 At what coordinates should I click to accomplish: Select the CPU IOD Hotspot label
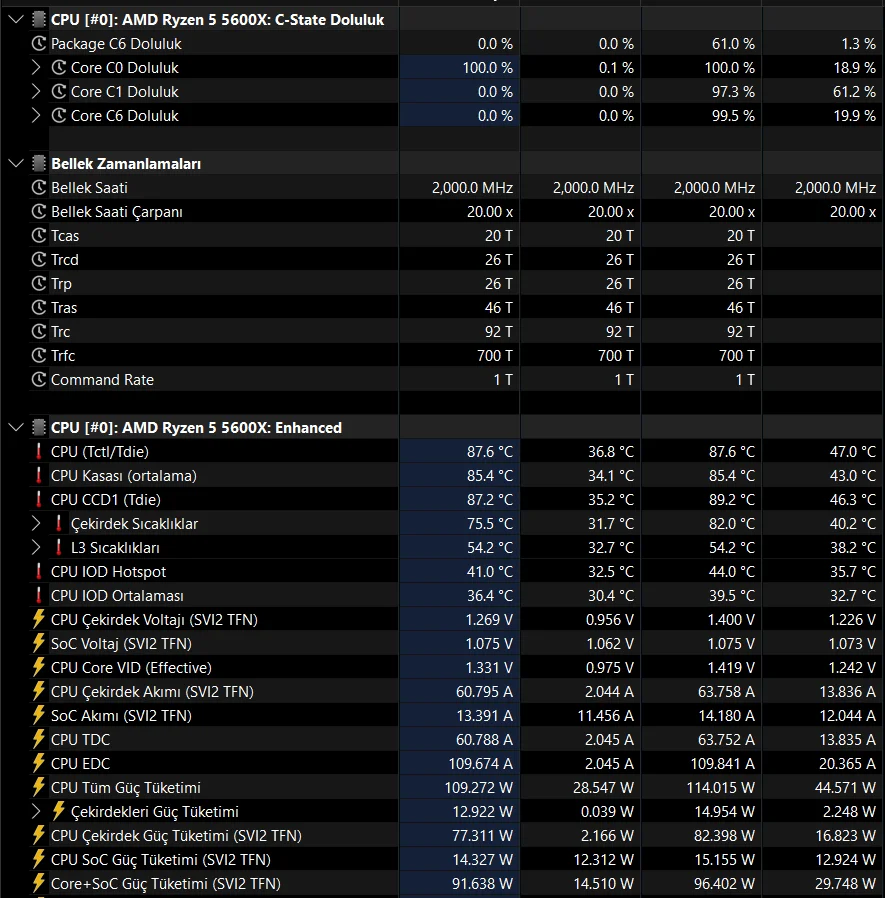click(x=108, y=572)
